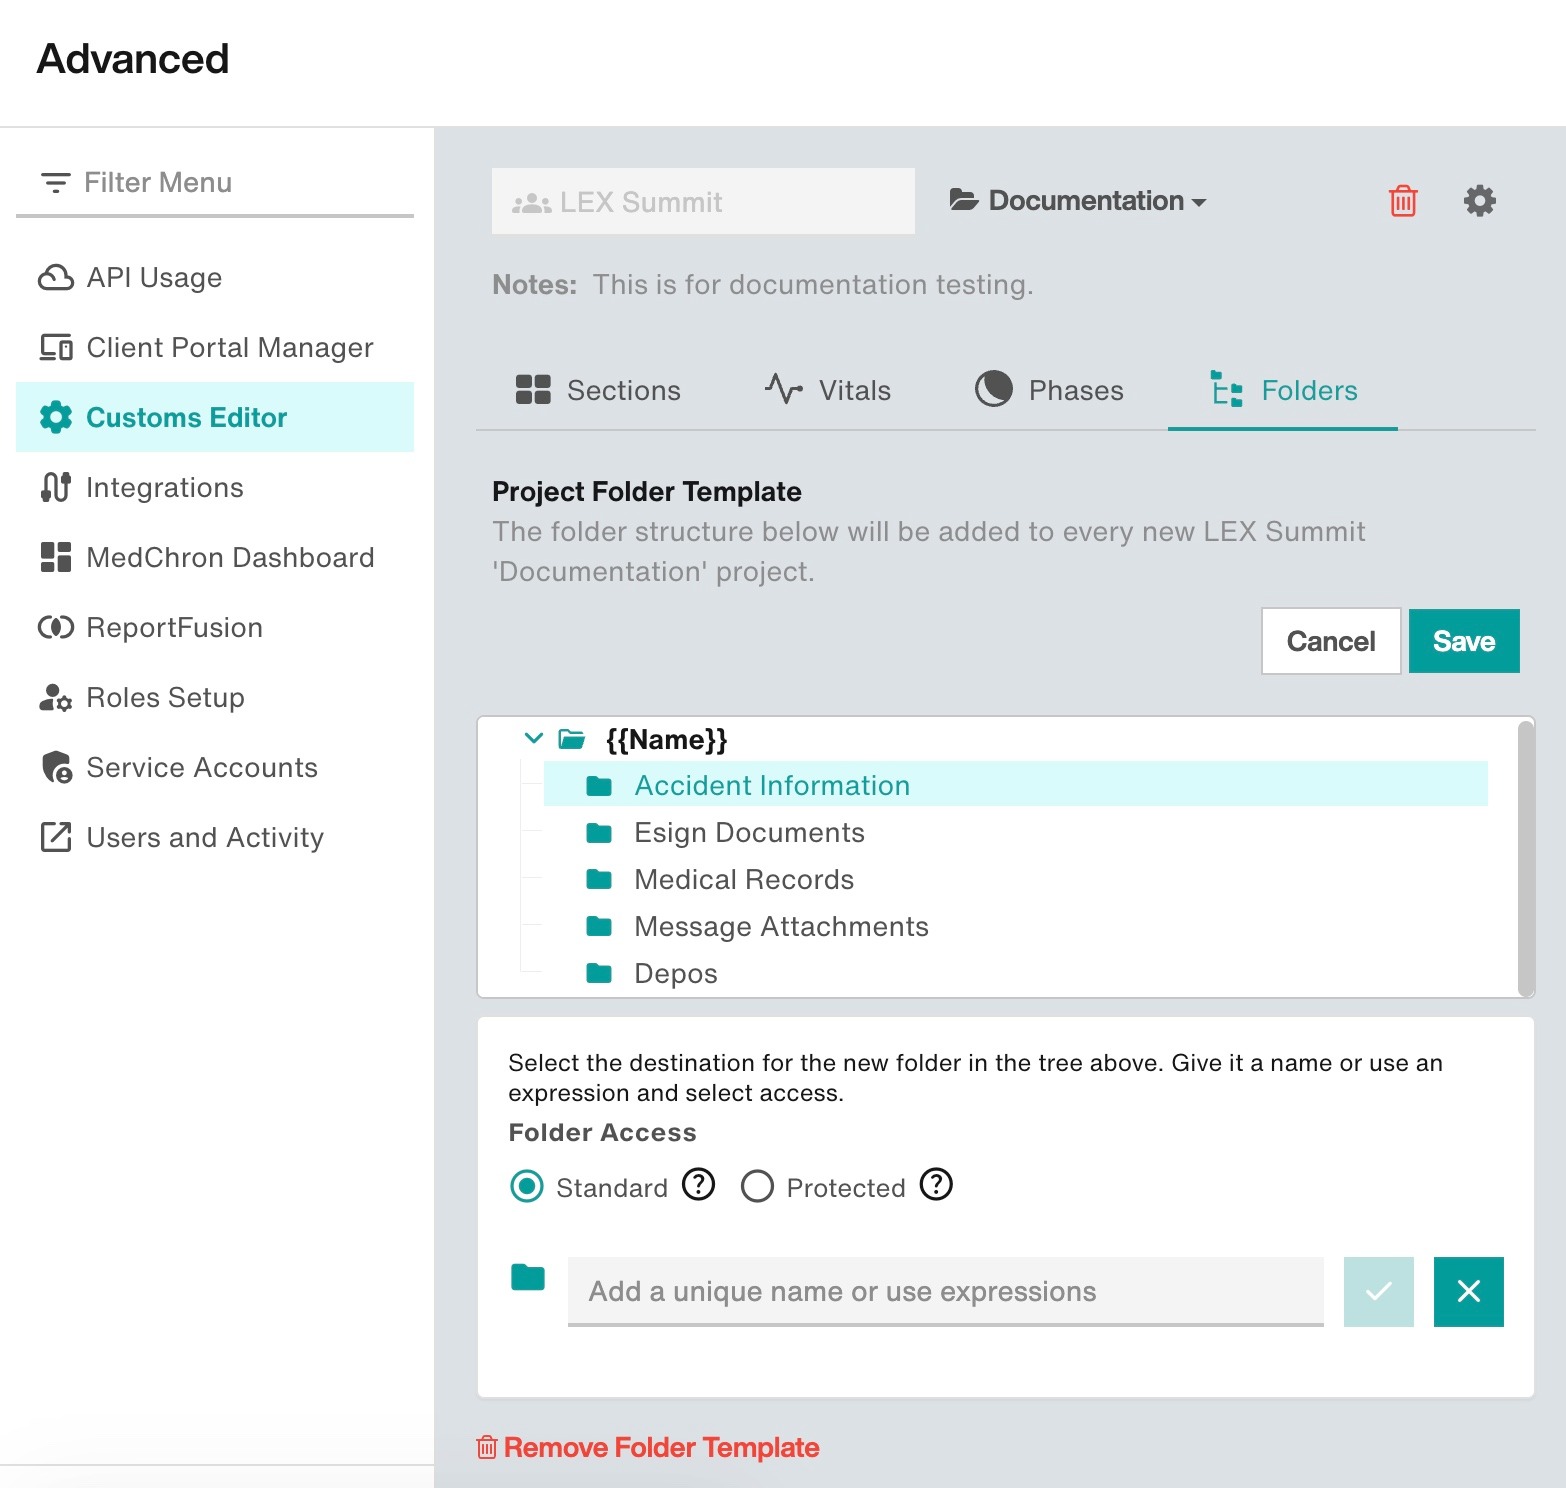Click the Client Portal Manager devices icon
This screenshot has height=1488, width=1566.
pos(56,347)
